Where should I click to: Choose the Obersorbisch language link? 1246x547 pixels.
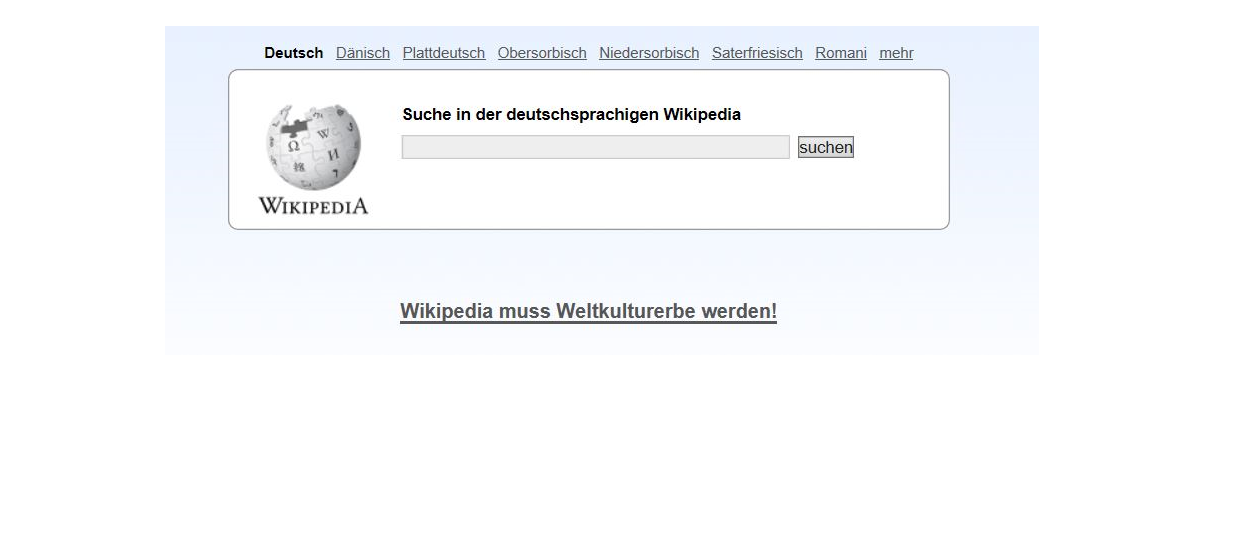(x=541, y=53)
